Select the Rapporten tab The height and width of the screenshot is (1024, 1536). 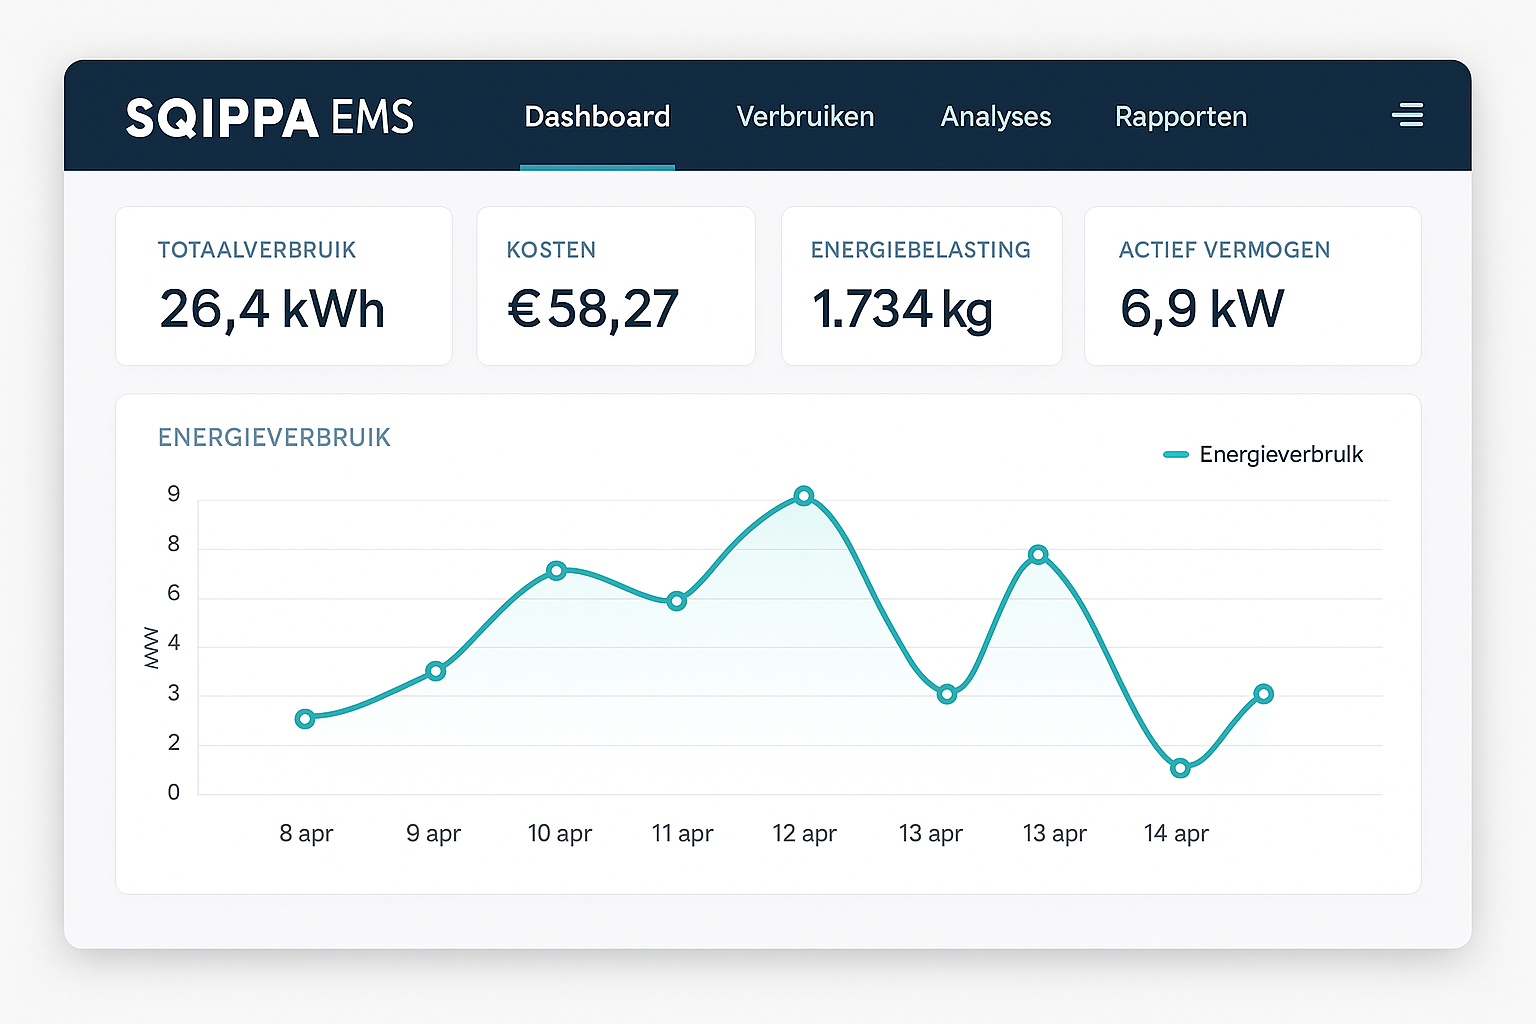1180,117
